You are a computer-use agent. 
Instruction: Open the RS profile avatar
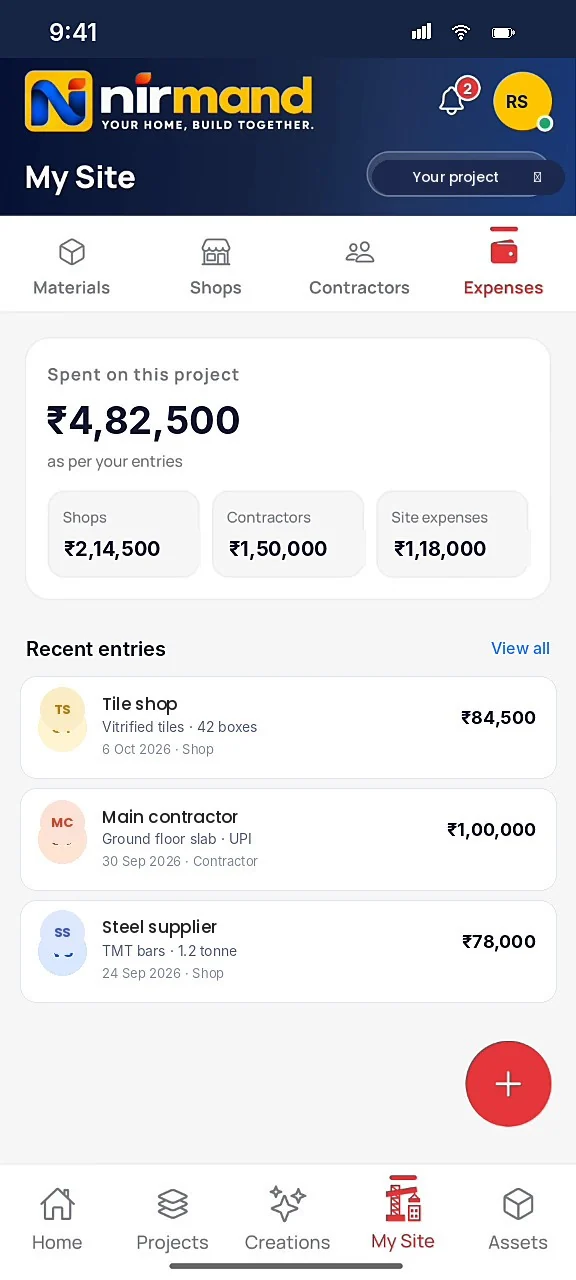523,101
